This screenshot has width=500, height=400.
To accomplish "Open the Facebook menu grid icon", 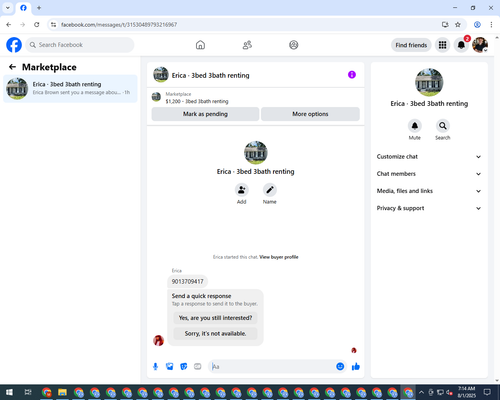I will pos(442,45).
